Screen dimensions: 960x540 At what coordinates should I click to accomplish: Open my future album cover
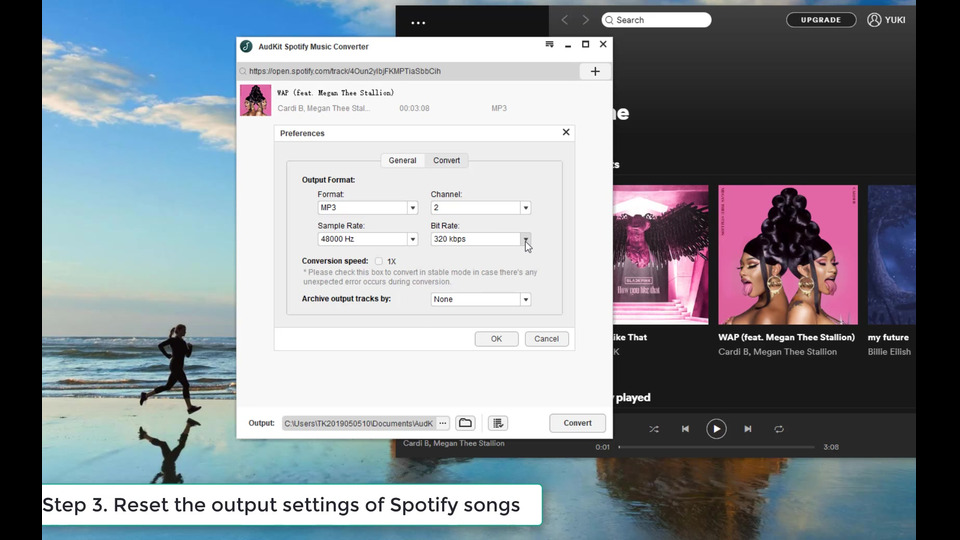(x=891, y=255)
